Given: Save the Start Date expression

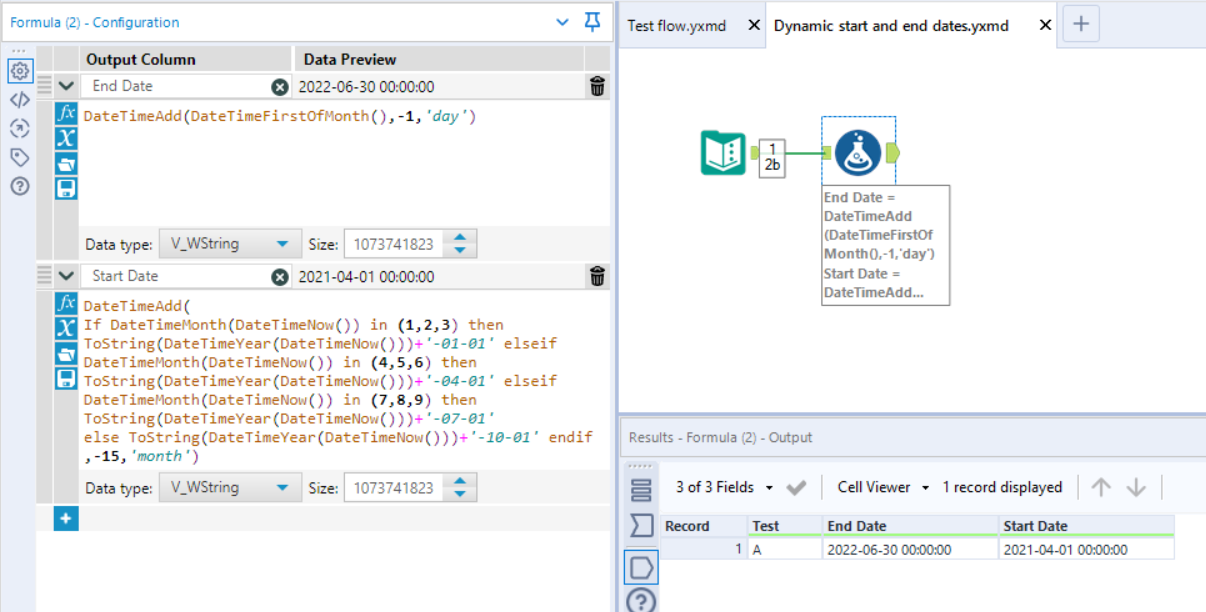Looking at the screenshot, I should pyautogui.click(x=66, y=378).
